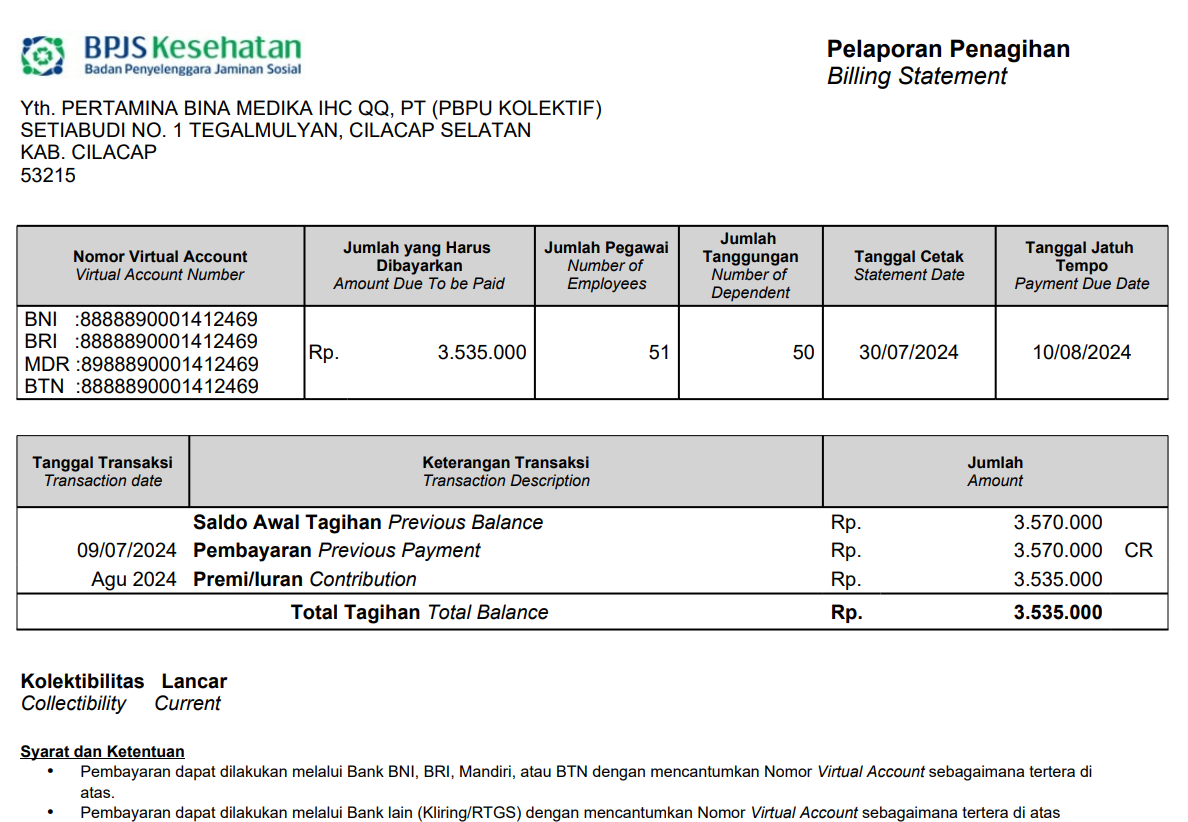Click the BTN virtual account number
This screenshot has width=1188, height=822.
(x=167, y=386)
